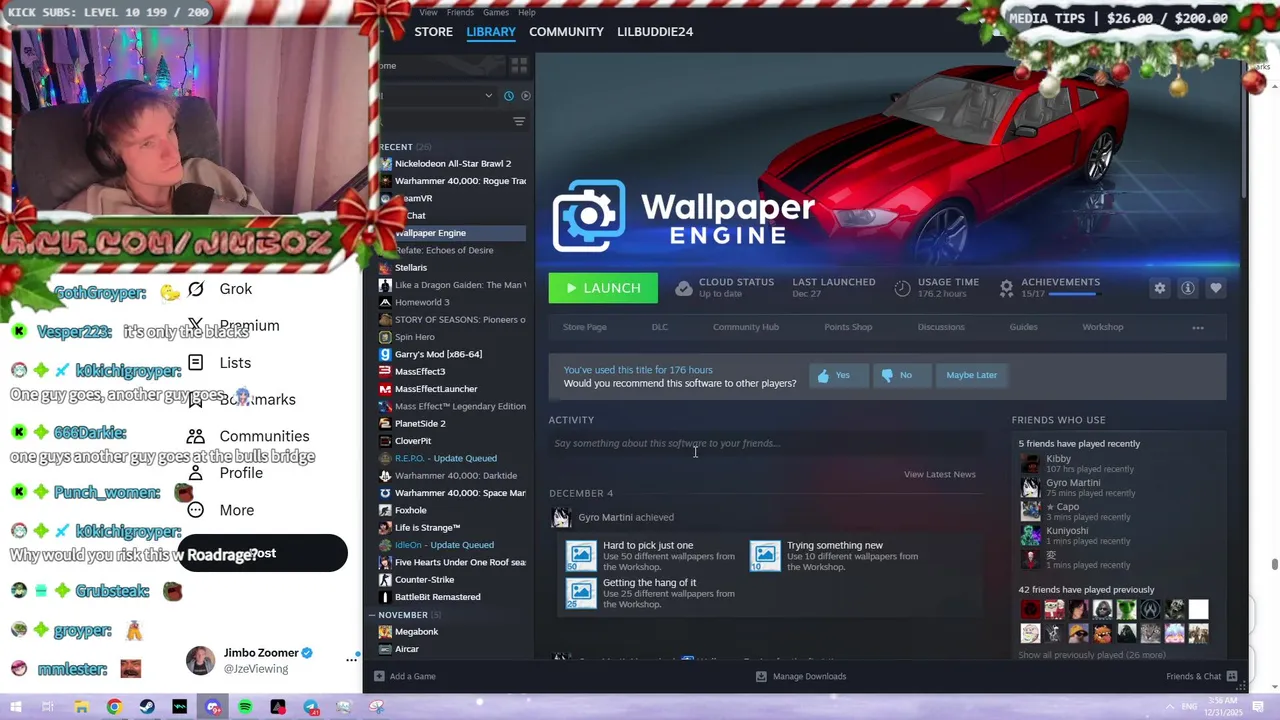Open friend Gyro Martini in friends list
1280x720 pixels.
click(x=1073, y=483)
